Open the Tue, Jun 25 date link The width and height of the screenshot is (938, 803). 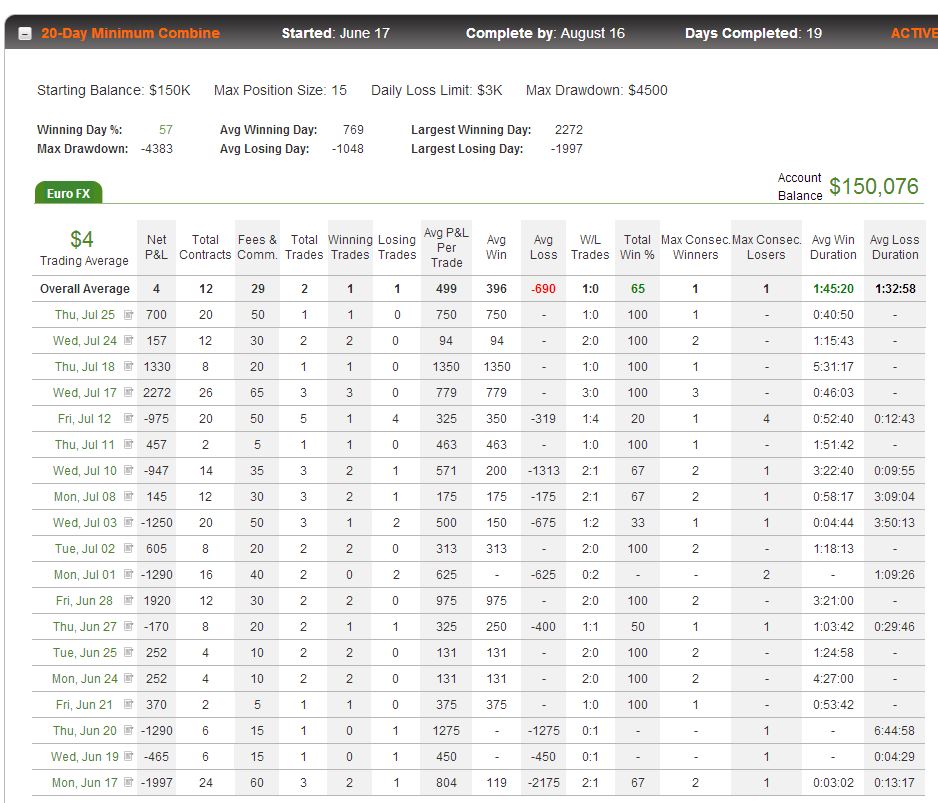point(84,652)
